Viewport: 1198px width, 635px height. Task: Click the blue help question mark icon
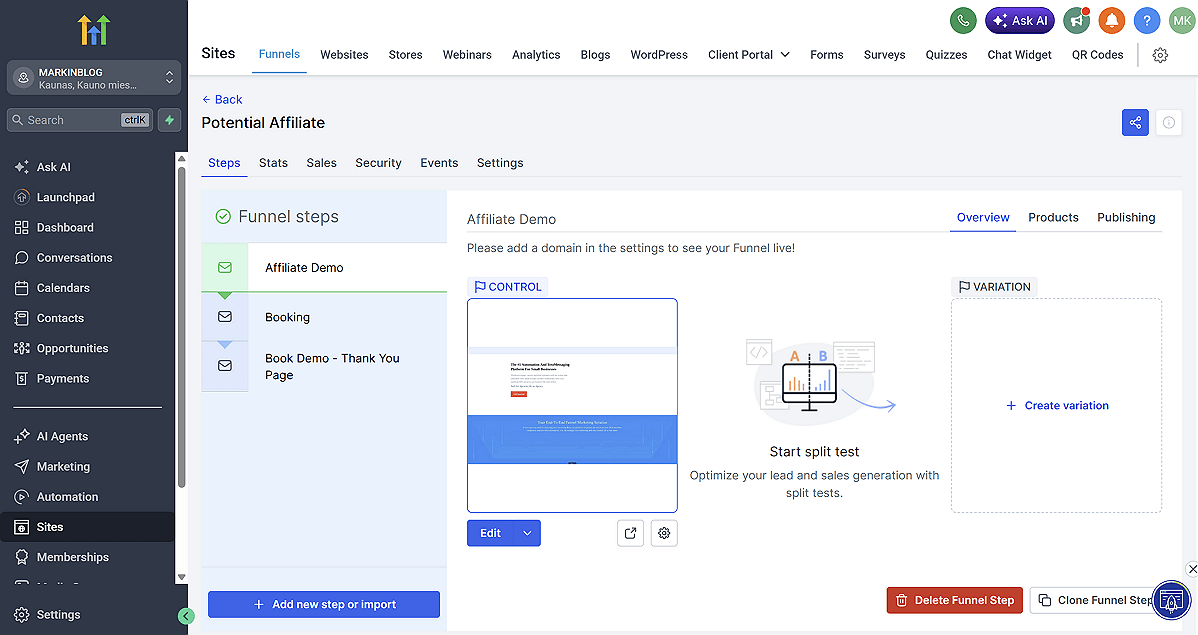click(1147, 21)
